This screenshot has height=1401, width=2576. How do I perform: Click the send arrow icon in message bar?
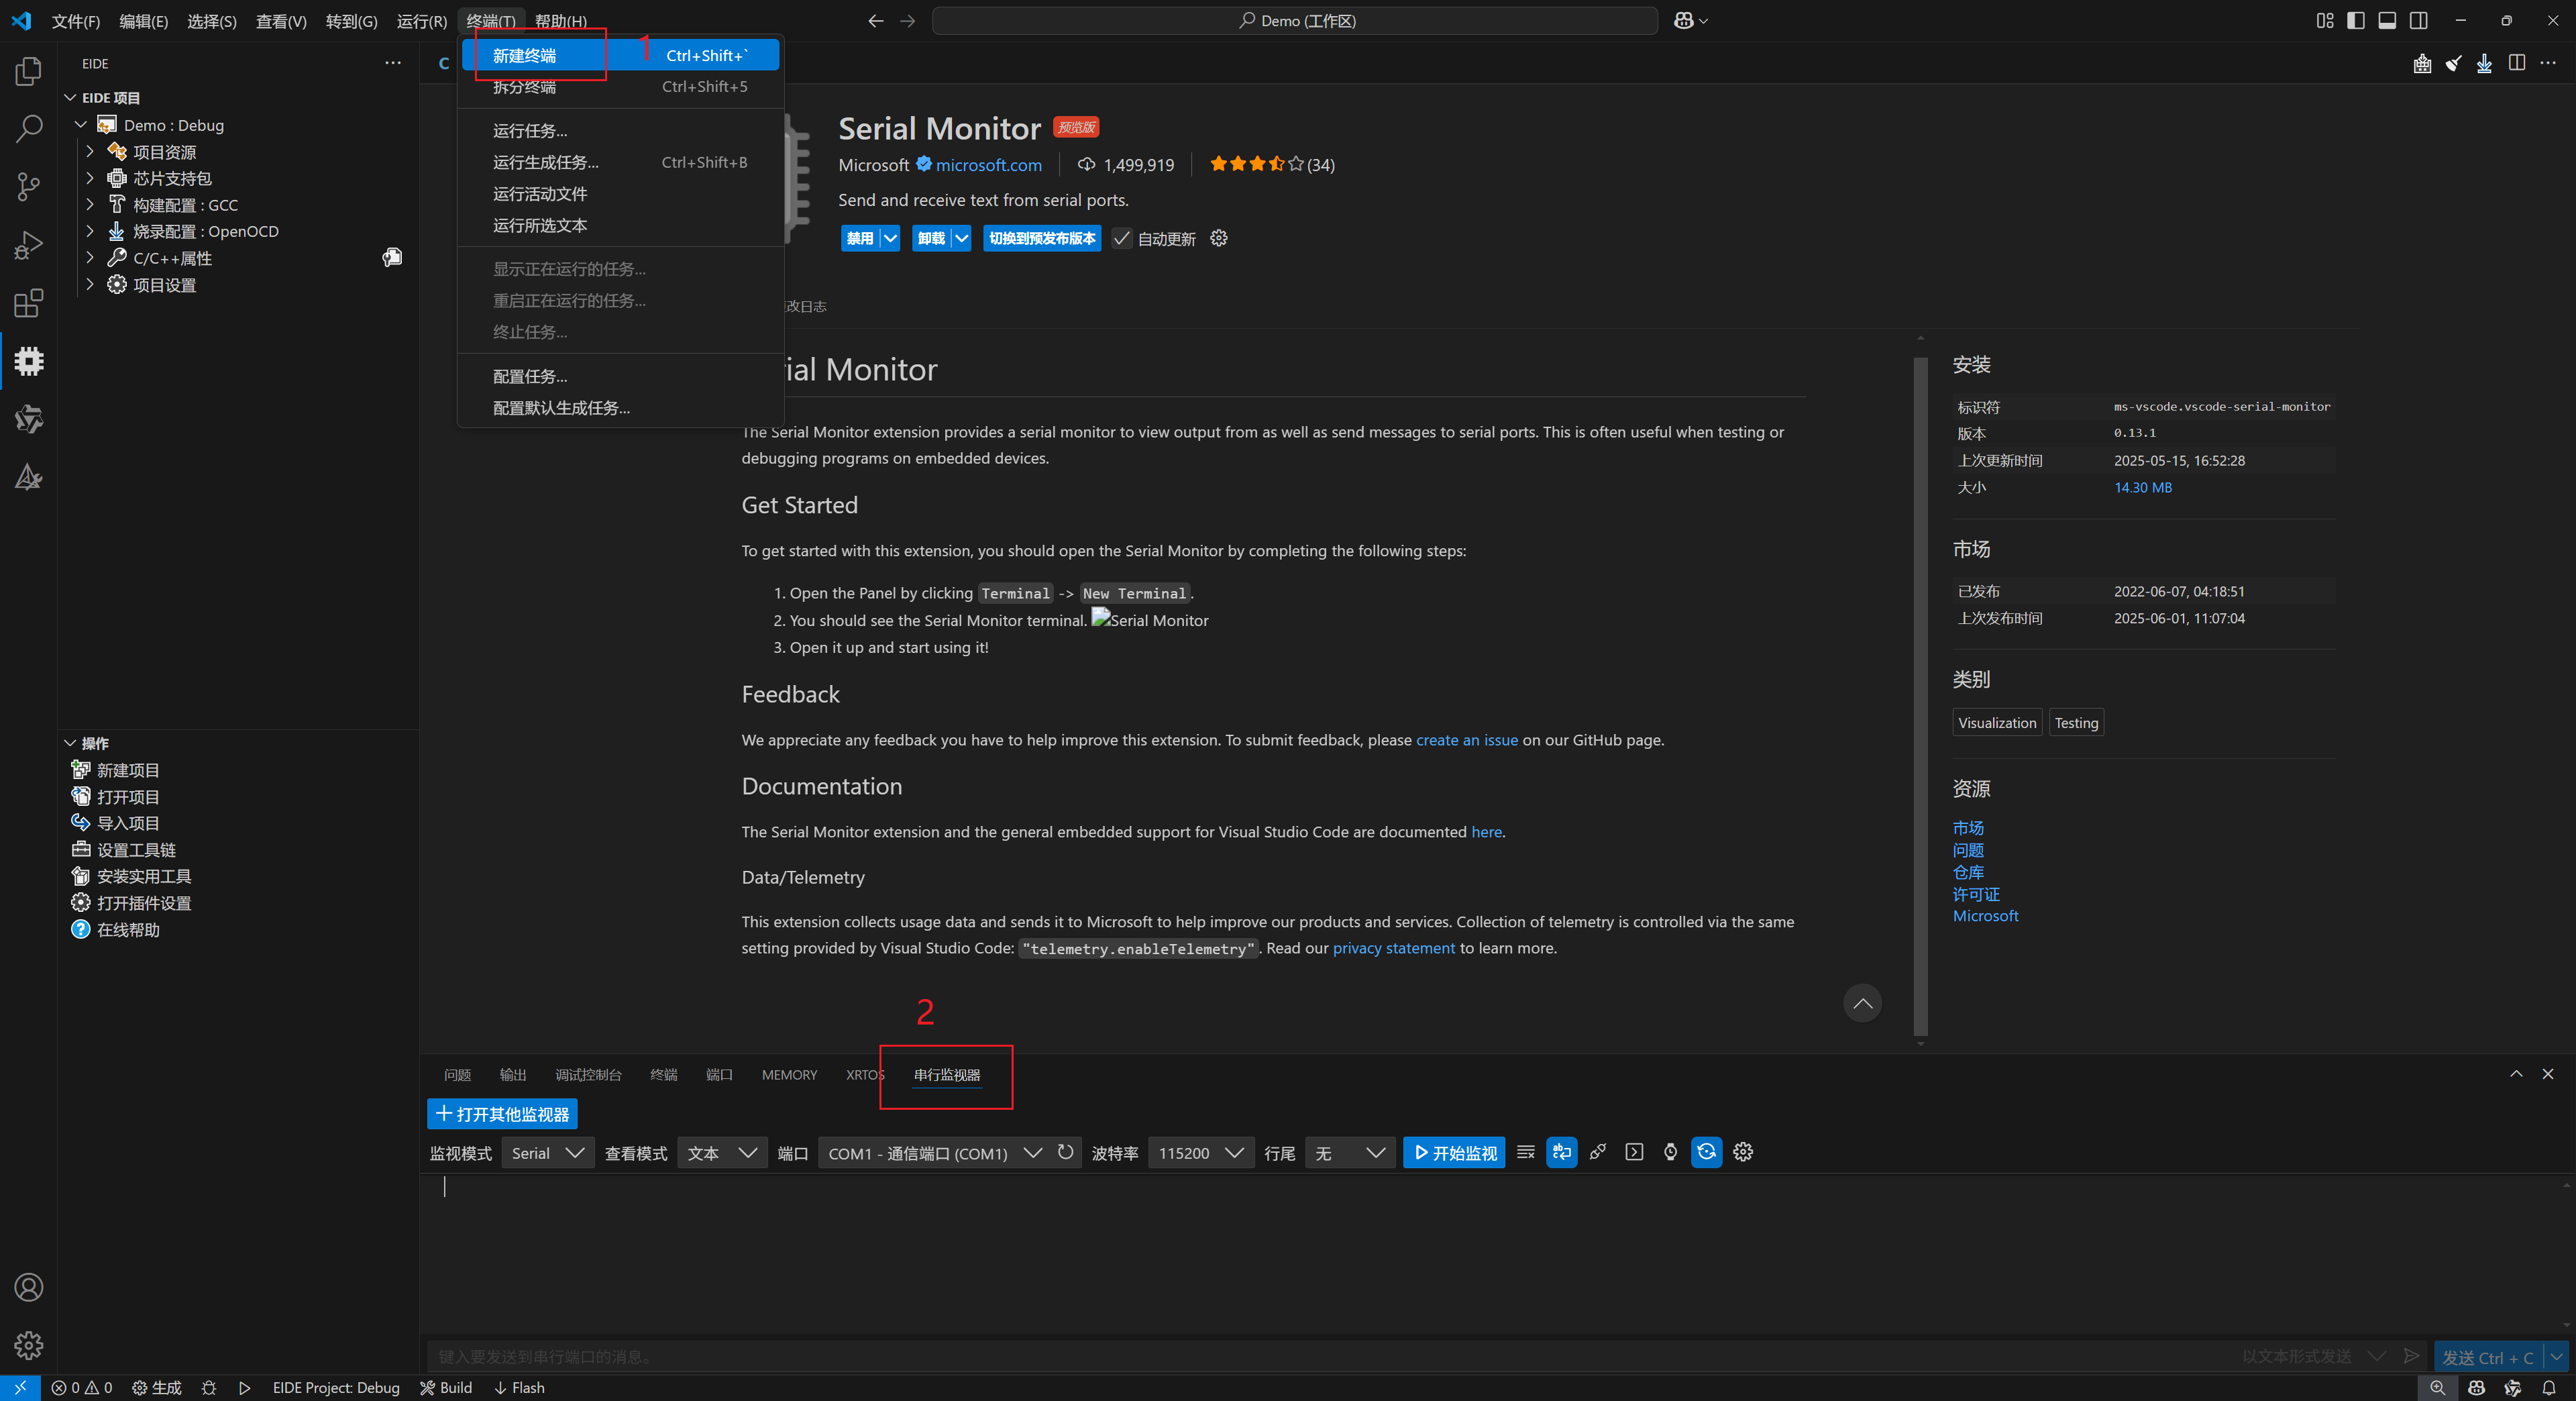(x=2411, y=1356)
